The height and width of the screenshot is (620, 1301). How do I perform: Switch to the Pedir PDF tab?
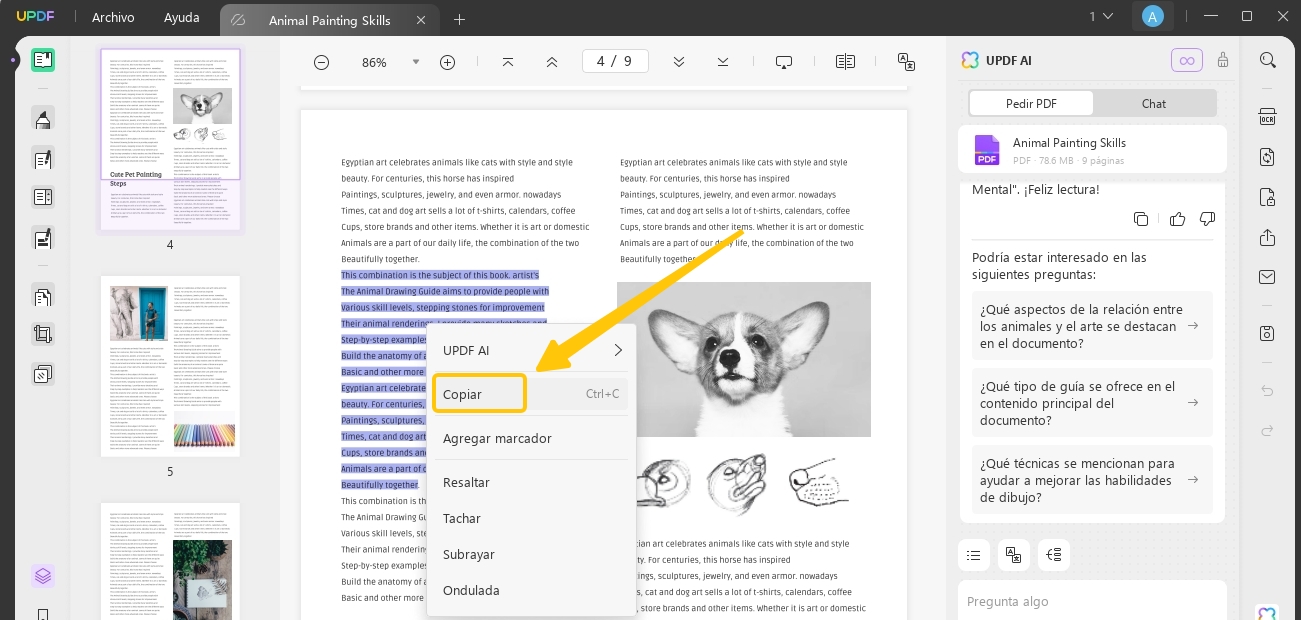click(x=1031, y=103)
